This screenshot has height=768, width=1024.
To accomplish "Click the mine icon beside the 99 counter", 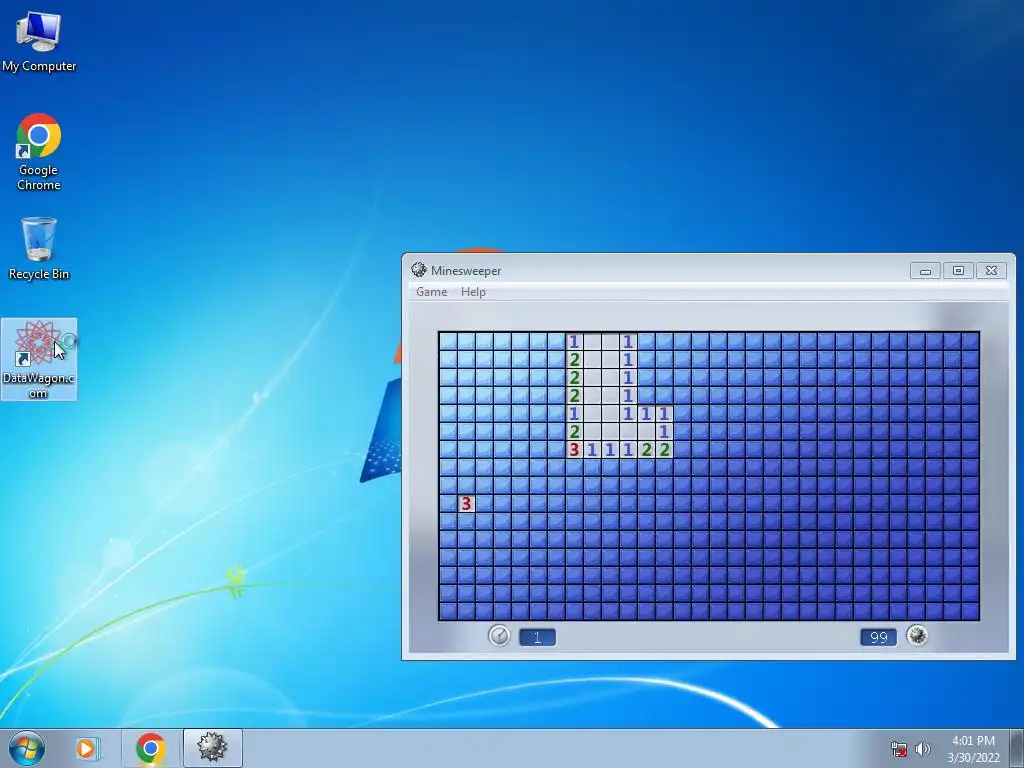I will 917,635.
